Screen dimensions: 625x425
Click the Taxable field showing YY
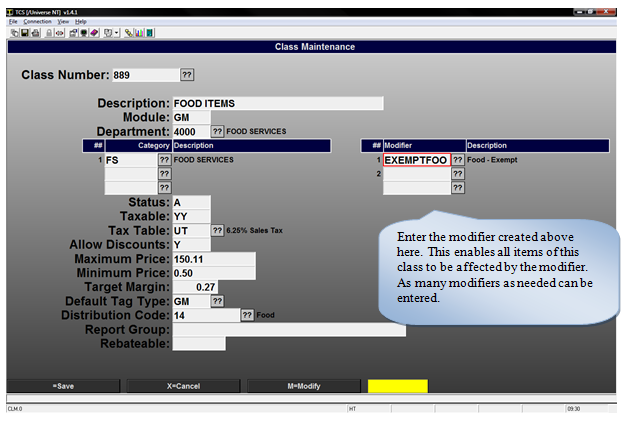tap(191, 216)
